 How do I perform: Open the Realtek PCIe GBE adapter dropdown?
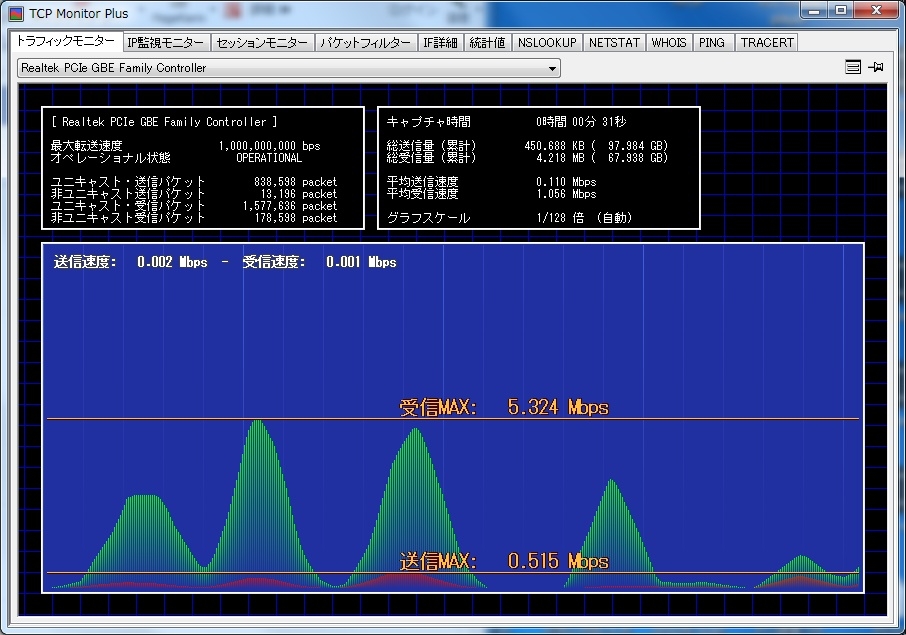click(x=289, y=68)
